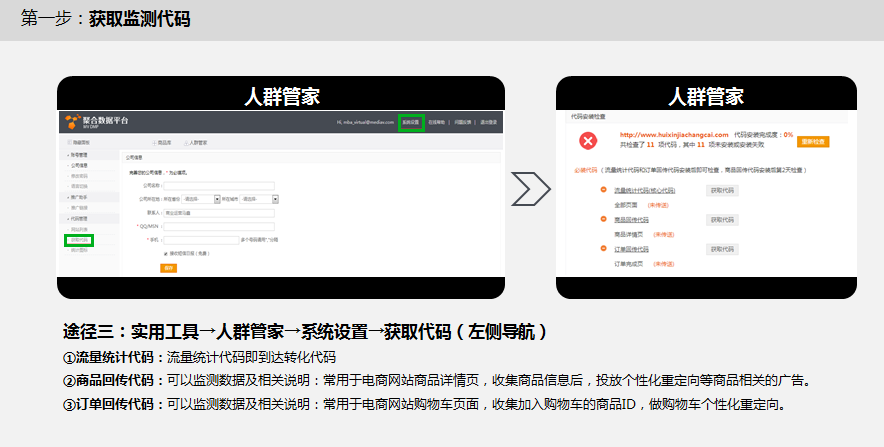The height and width of the screenshot is (447, 884).
Task: Click 获取代码 button for 流量统计代码
Action: pyautogui.click(x=722, y=189)
